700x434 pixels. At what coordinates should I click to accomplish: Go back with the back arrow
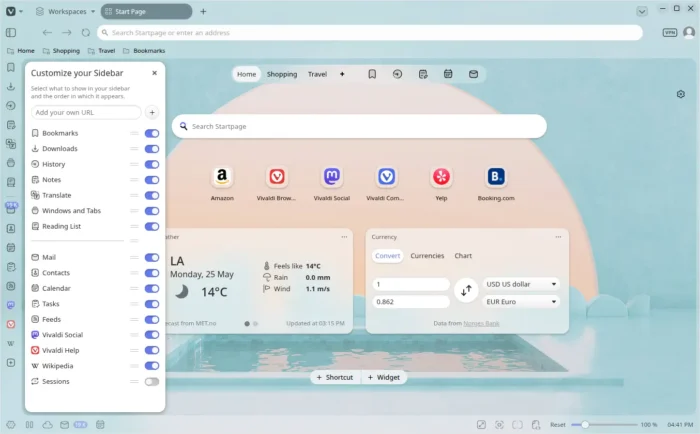pos(47,33)
